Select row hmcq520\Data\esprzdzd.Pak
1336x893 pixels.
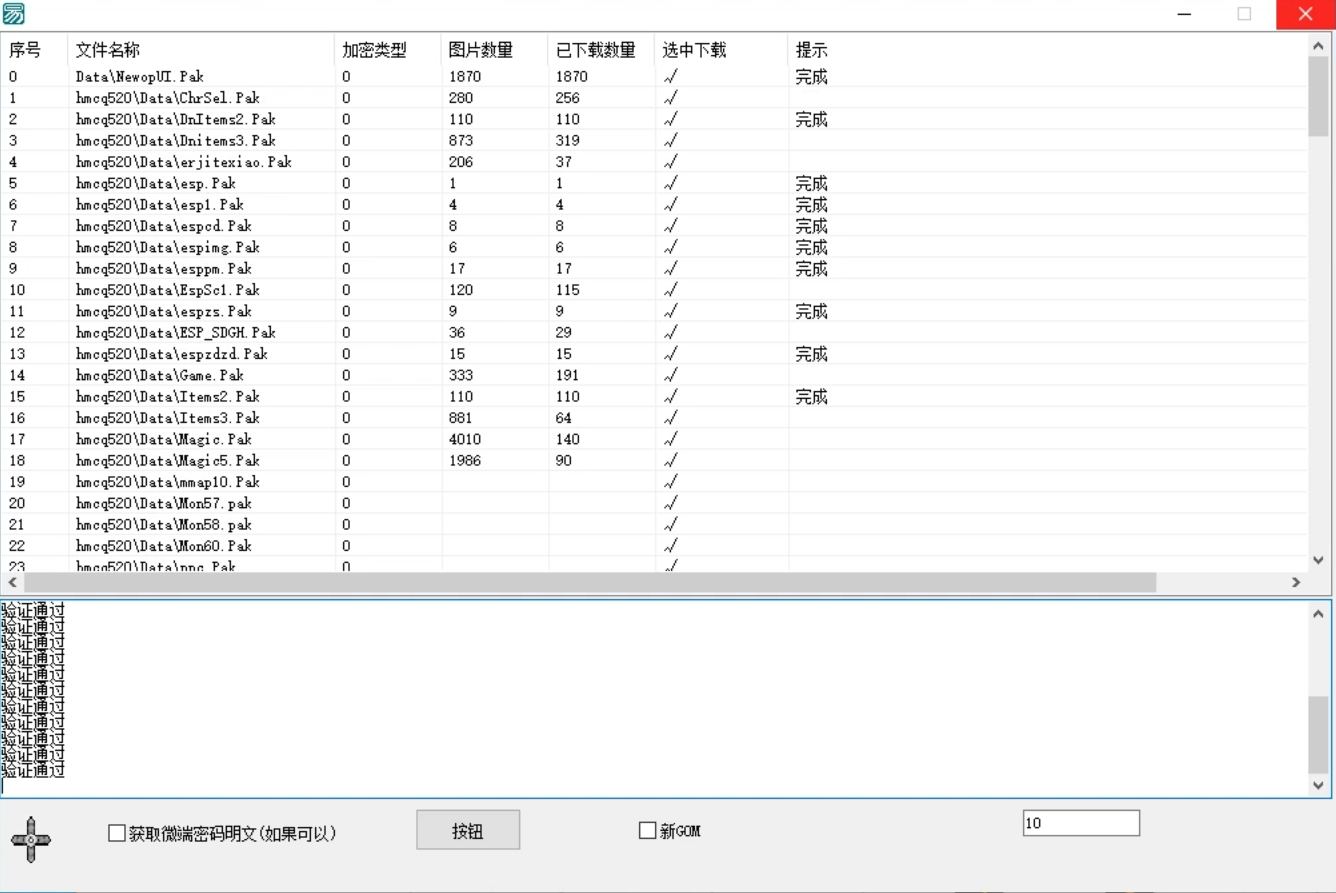point(654,354)
